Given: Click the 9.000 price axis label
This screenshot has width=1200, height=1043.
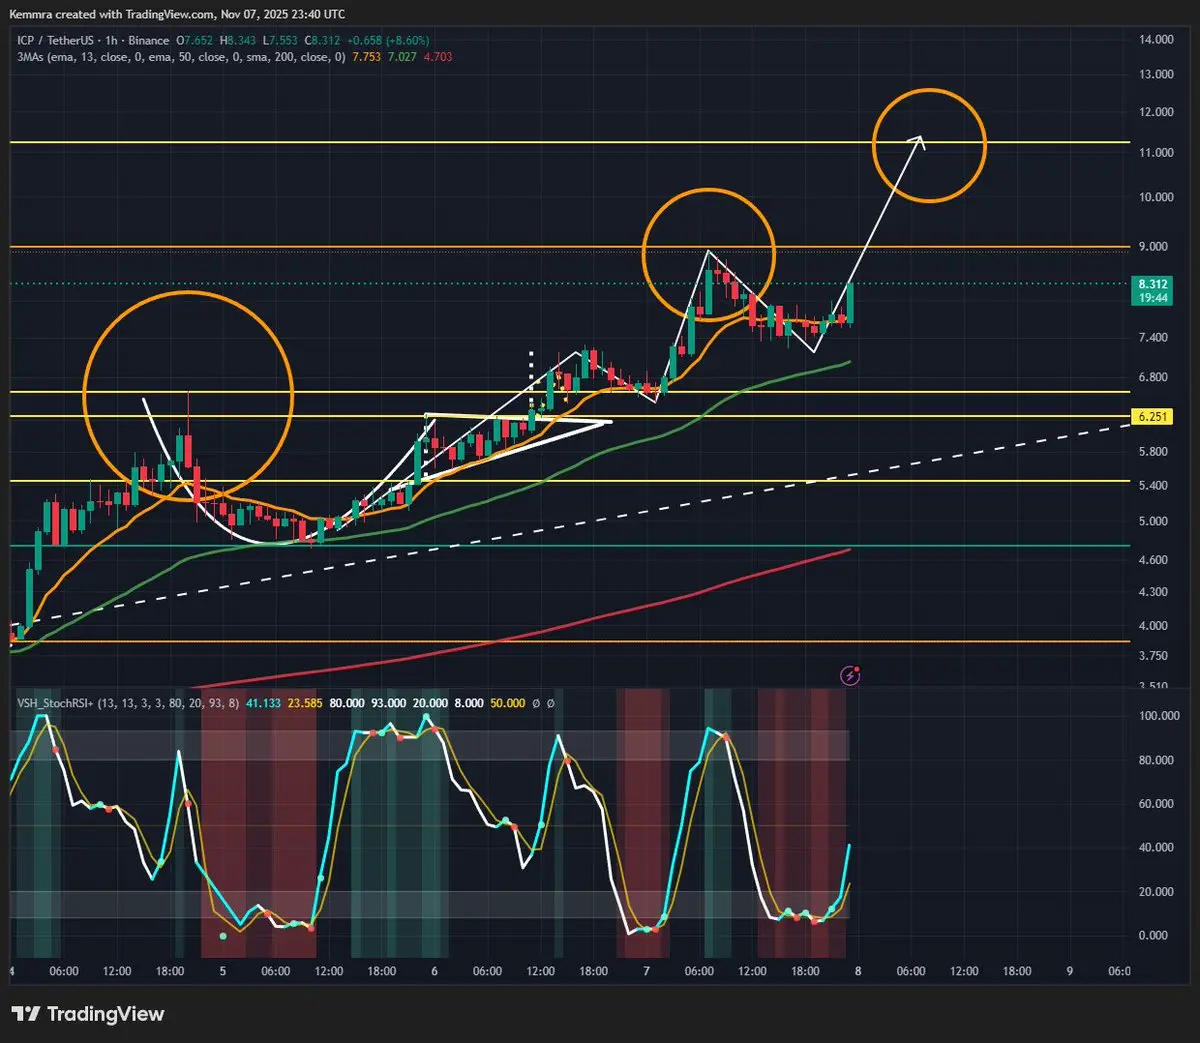Looking at the screenshot, I should point(1153,247).
